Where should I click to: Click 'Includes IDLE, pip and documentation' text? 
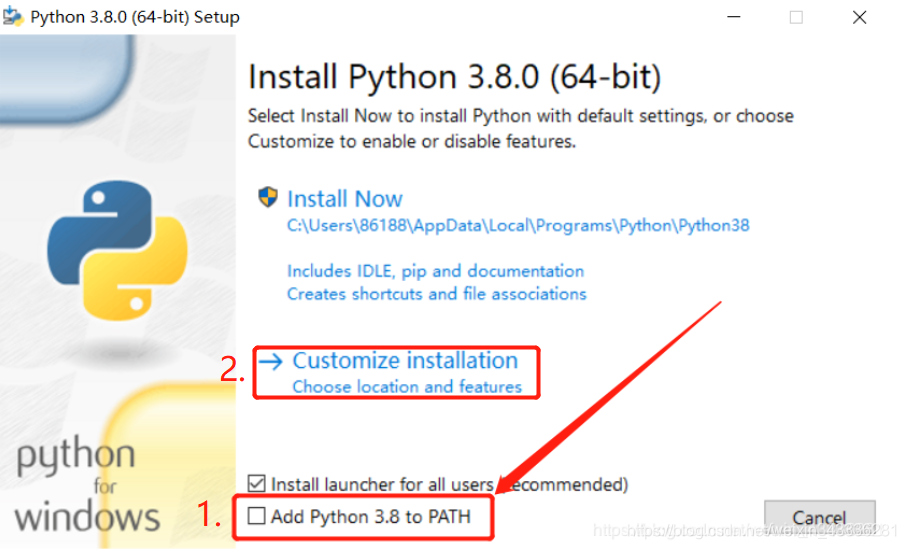point(435,271)
